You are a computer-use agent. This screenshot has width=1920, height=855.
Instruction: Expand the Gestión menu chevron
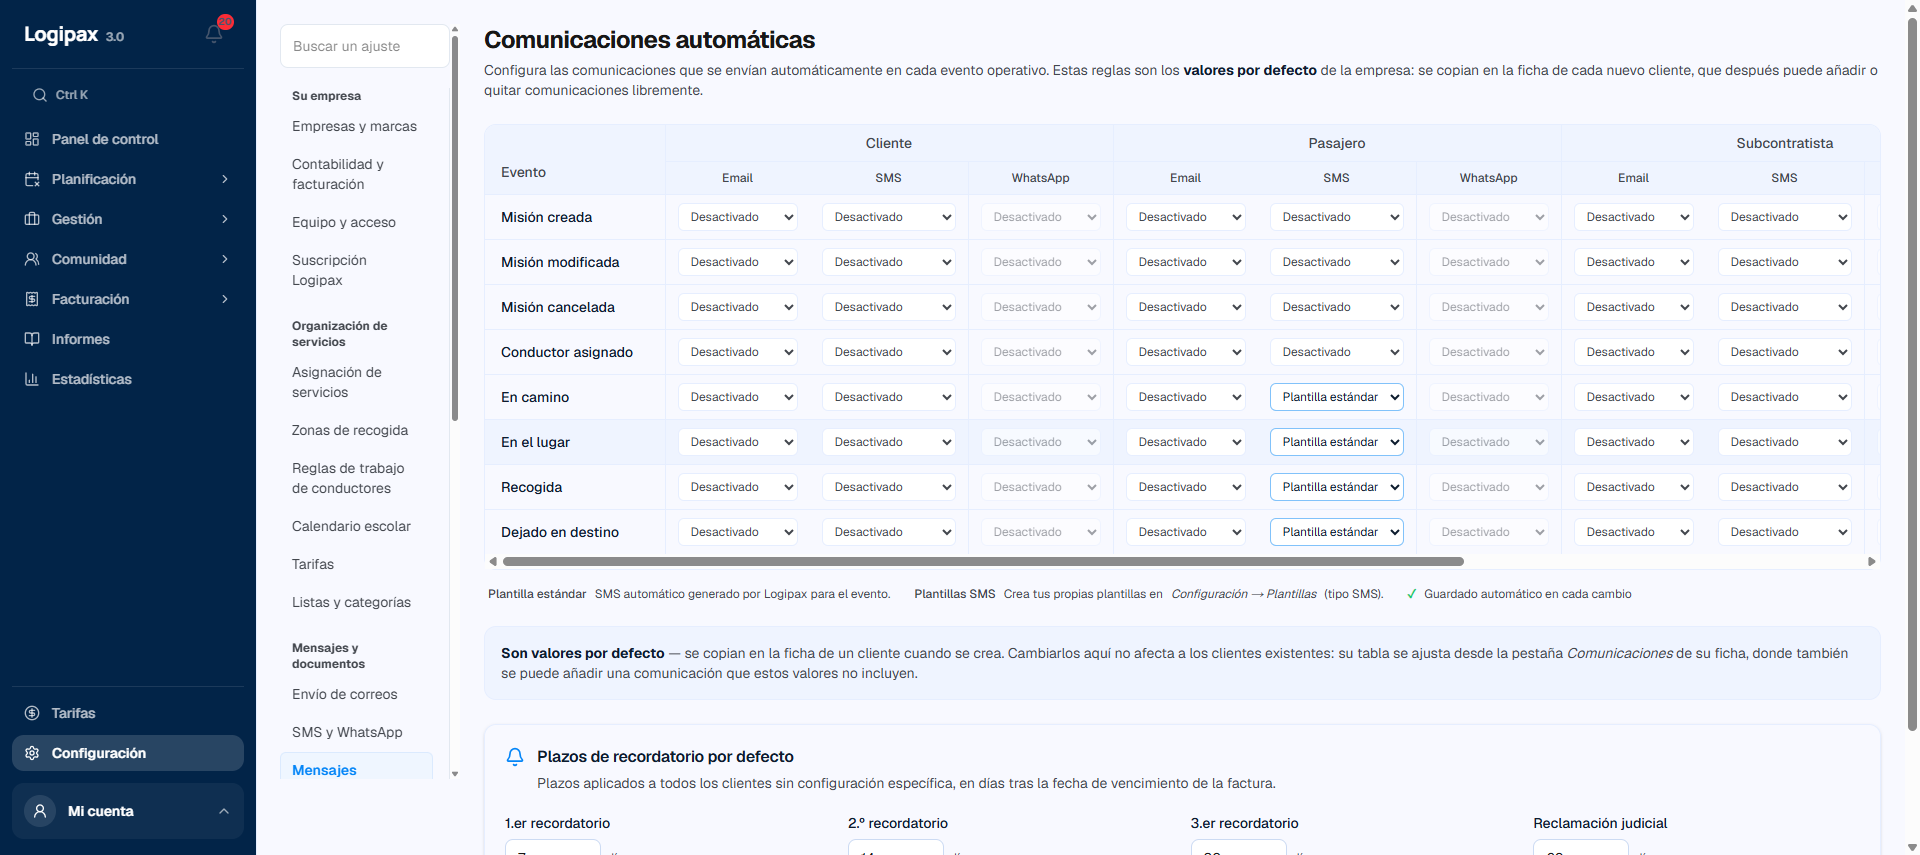(225, 219)
